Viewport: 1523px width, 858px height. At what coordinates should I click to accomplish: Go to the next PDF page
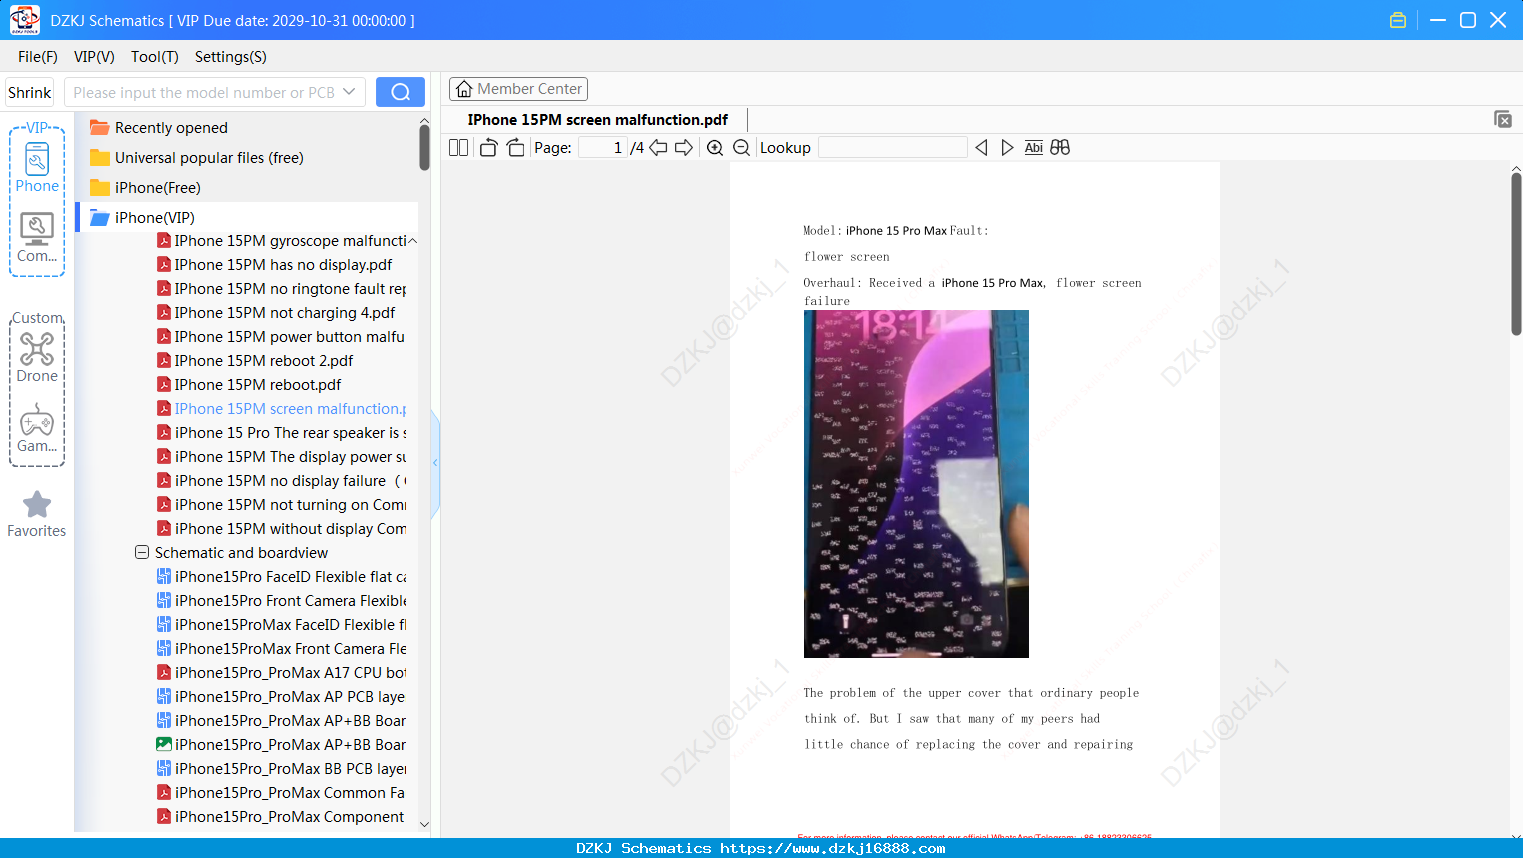[684, 148]
